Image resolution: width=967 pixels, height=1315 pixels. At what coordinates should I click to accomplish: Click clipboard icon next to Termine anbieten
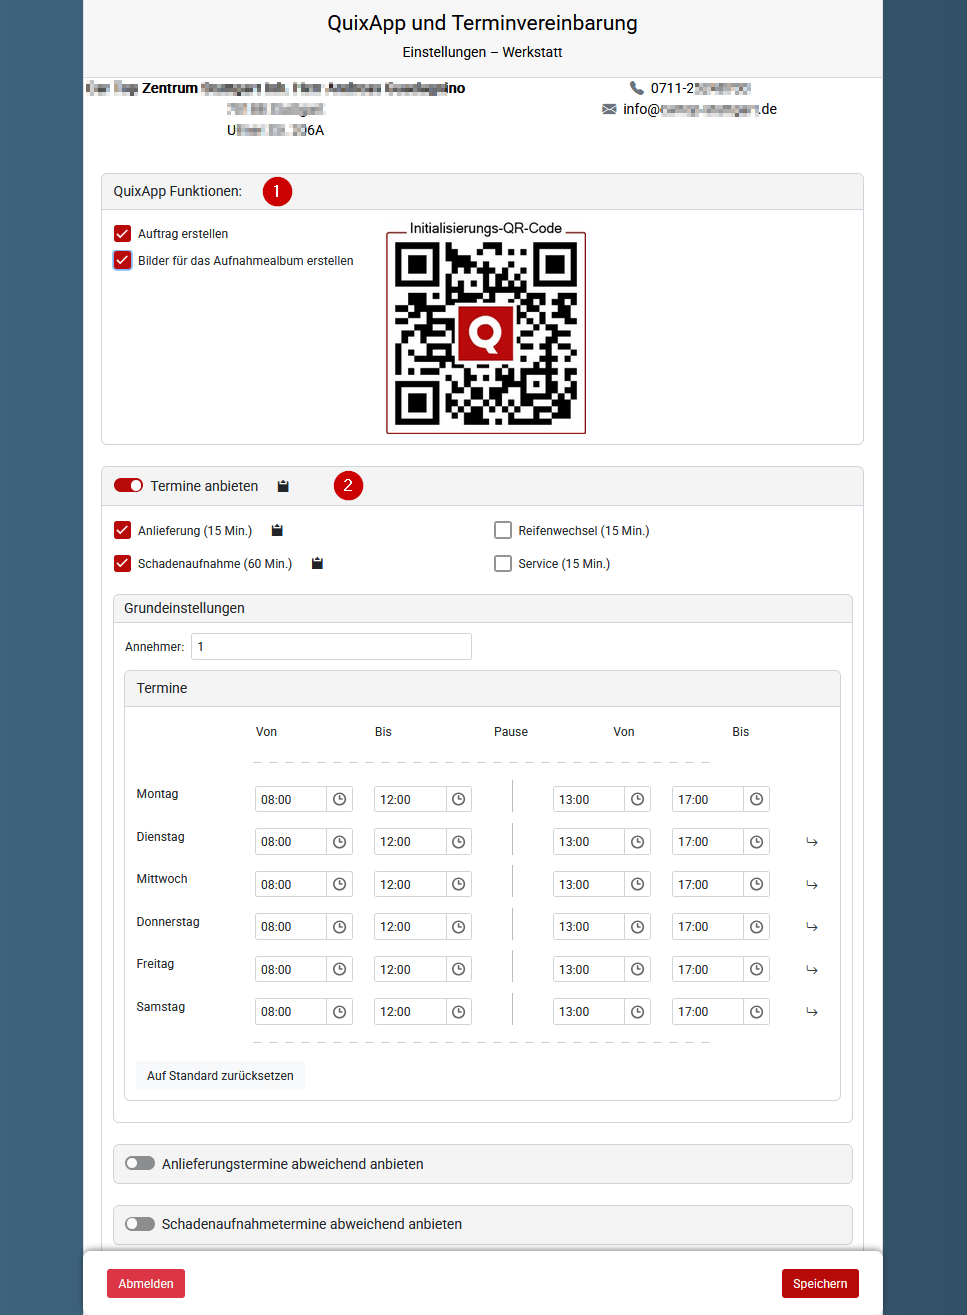point(283,486)
